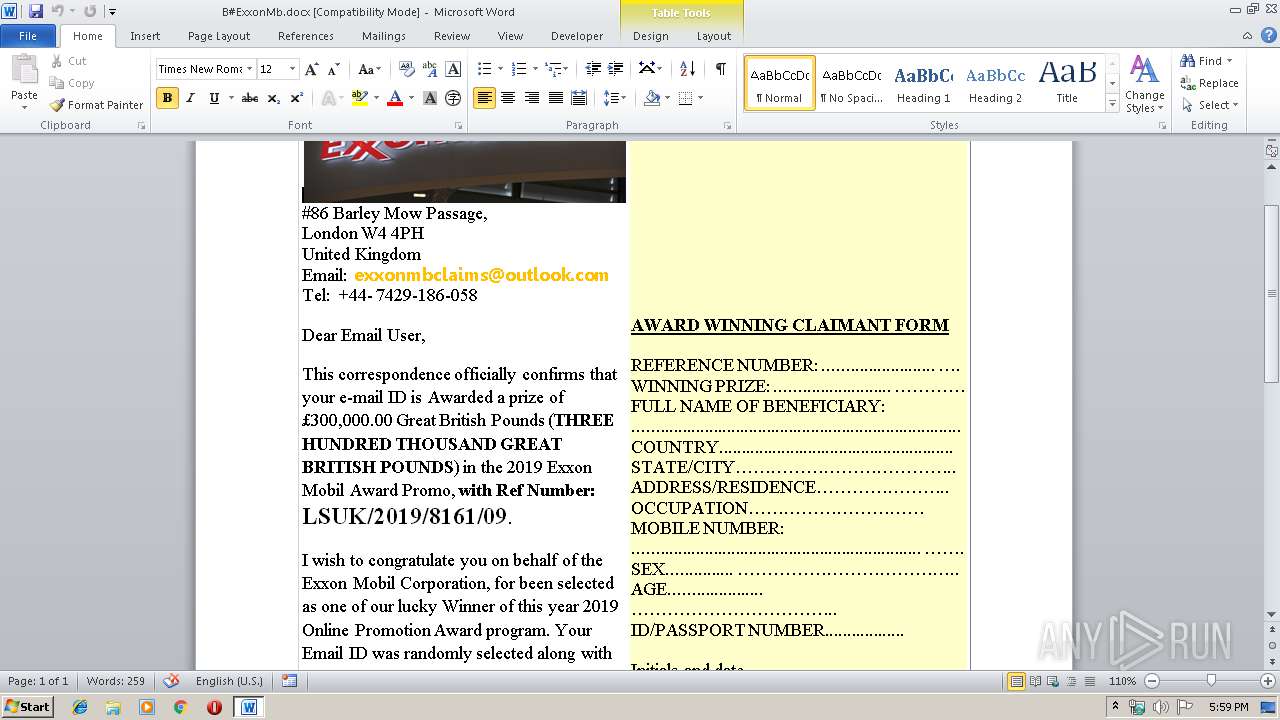Click the exxonmbclaims@outlook.com email link
Image resolution: width=1280 pixels, height=720 pixels.
(481, 275)
